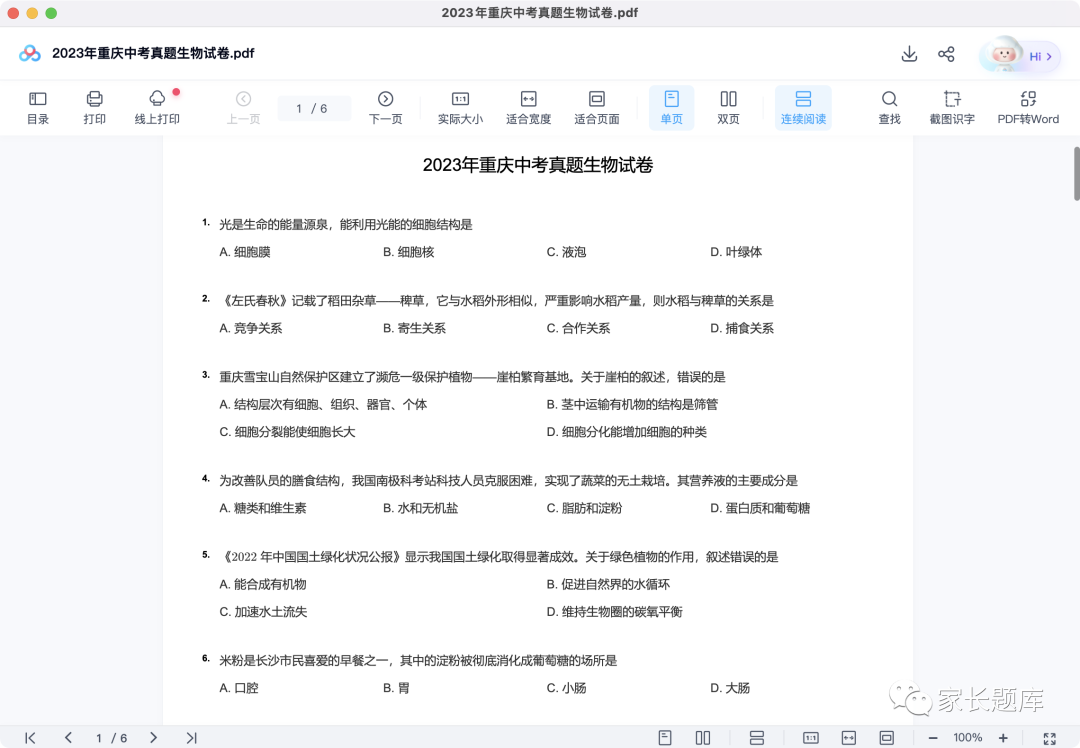This screenshot has height=748, width=1080.
Task: Click fit page icon in bottom bar
Action: [886, 738]
